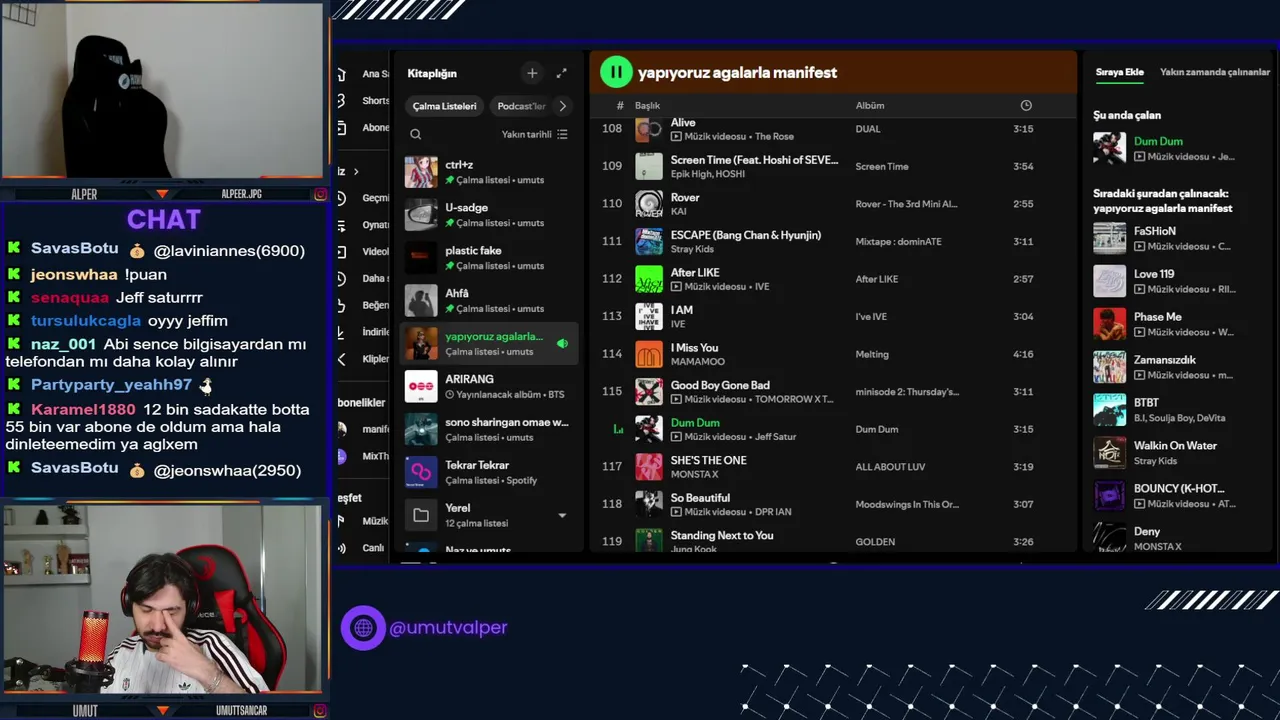Switch to Sıraya Ekle tab

point(1120,72)
